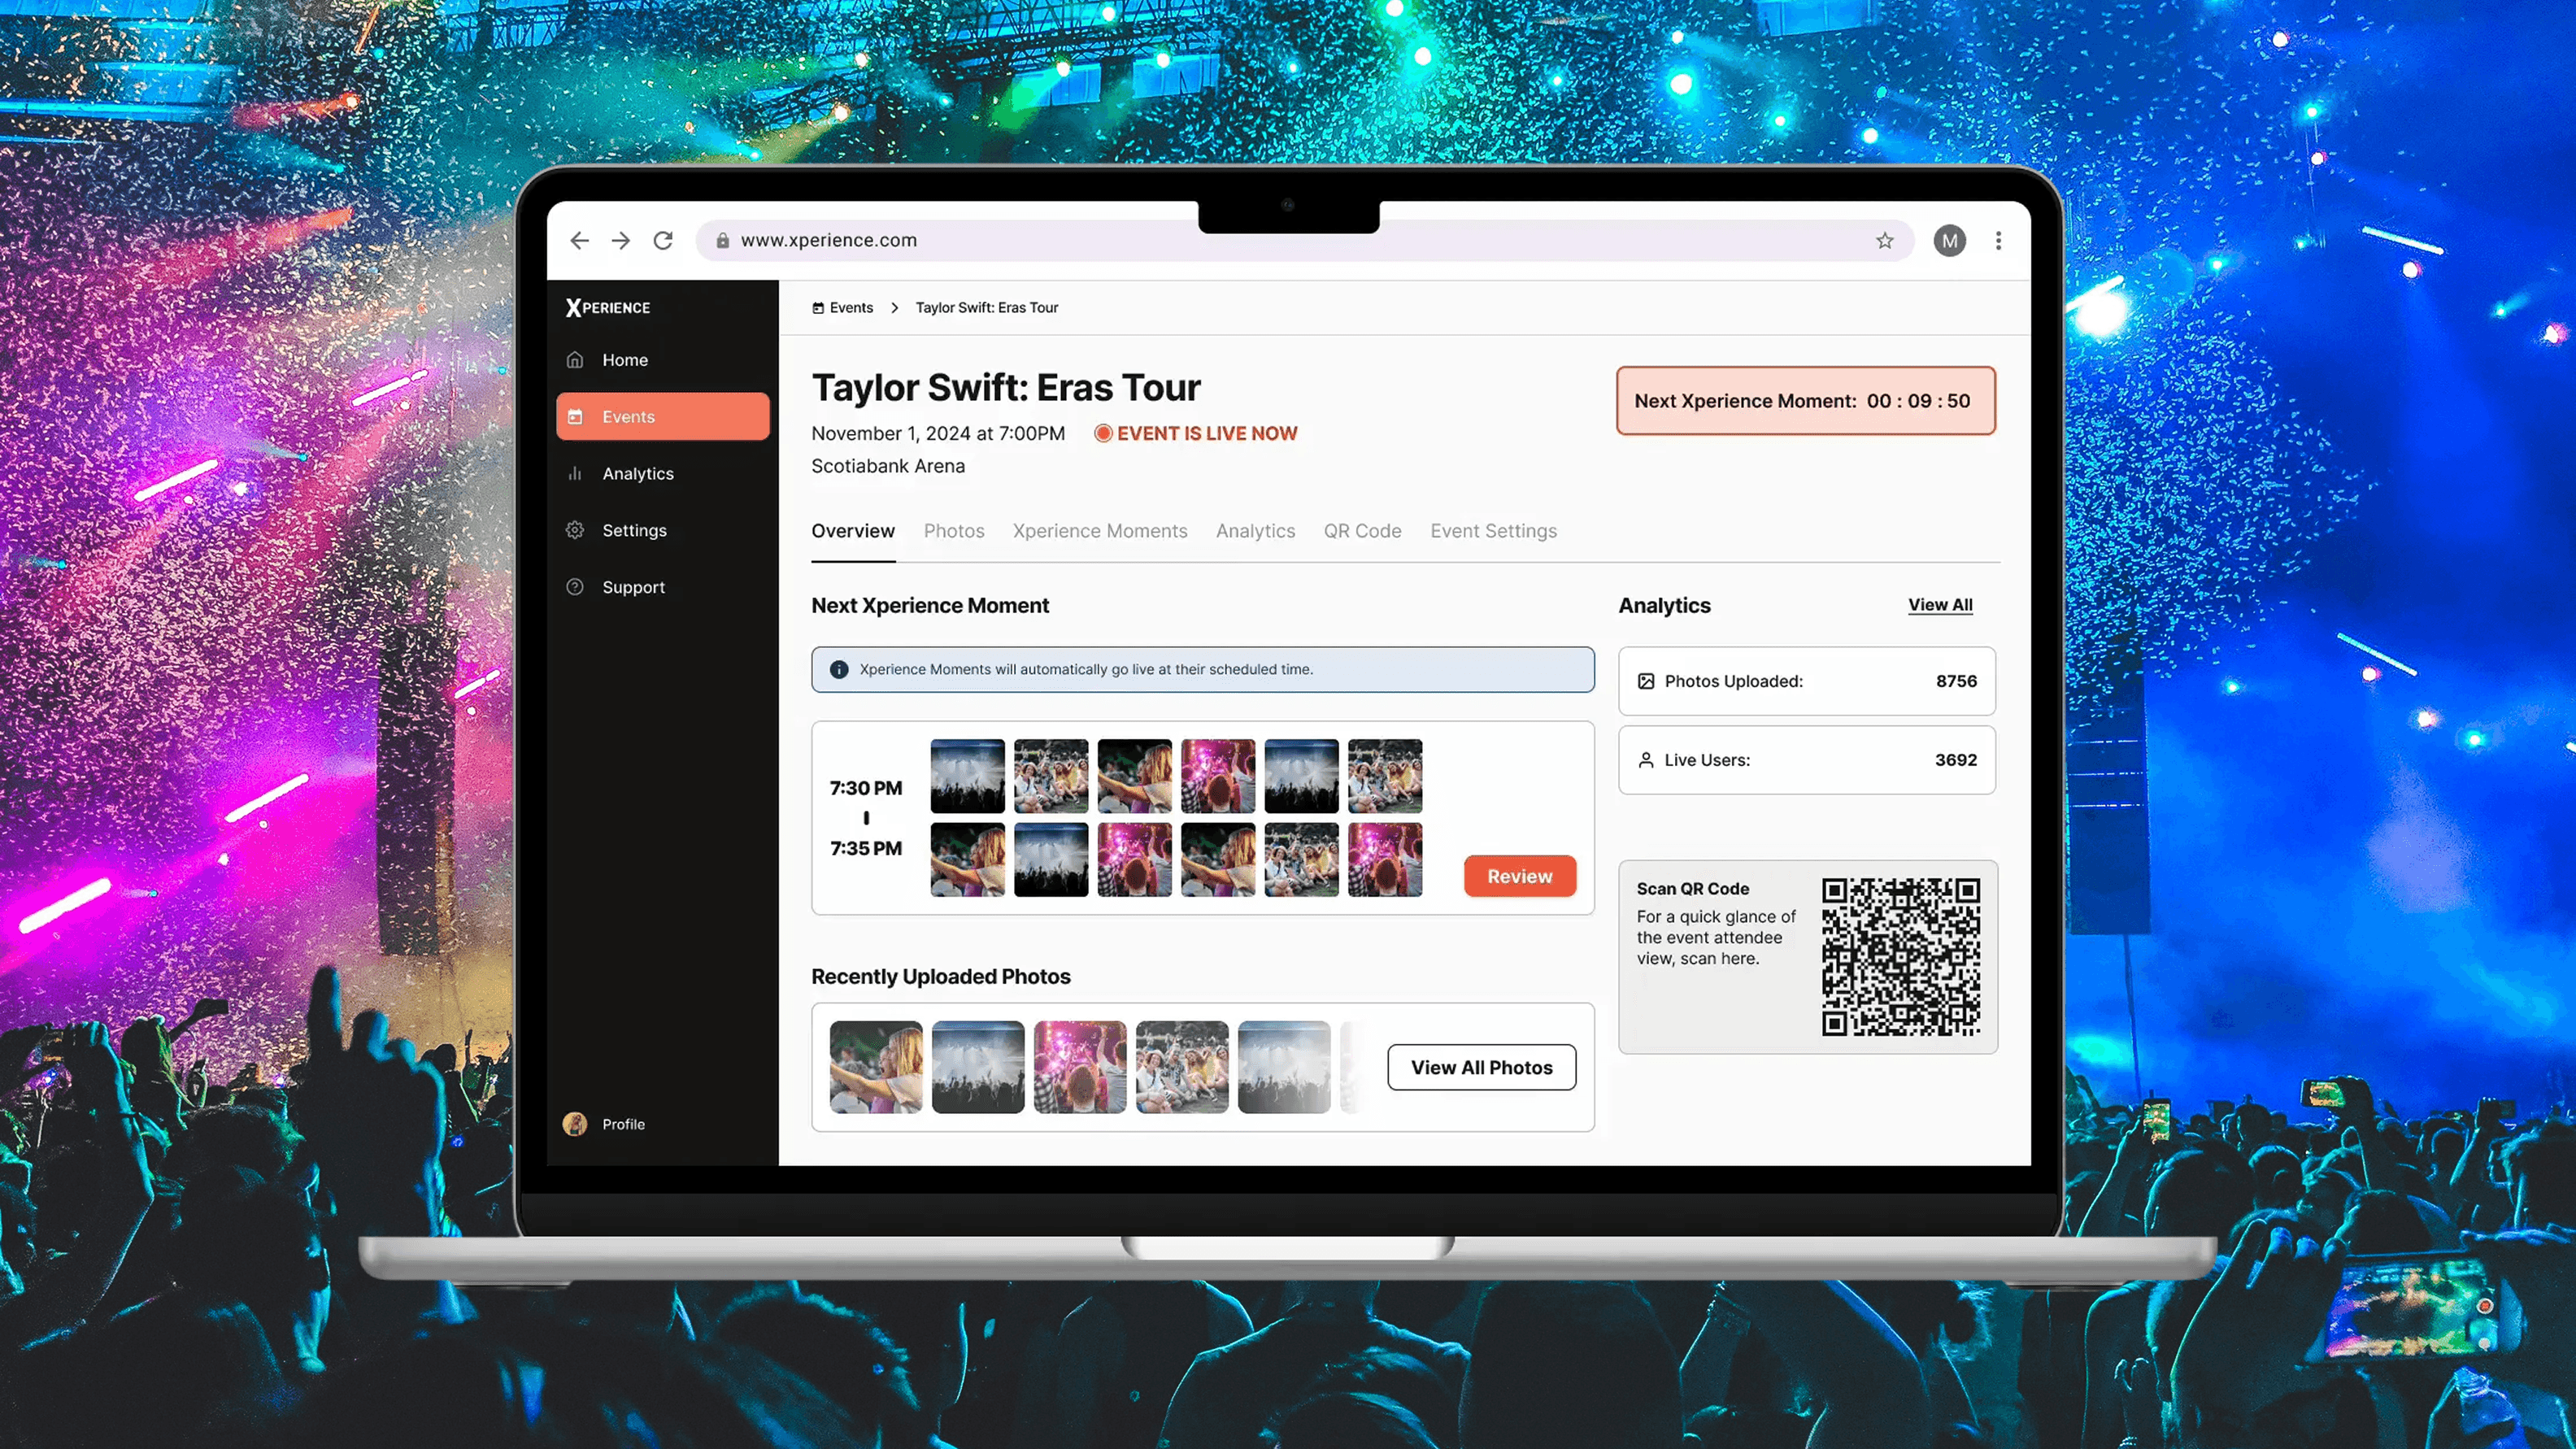Bookmark page with the star icon

click(1884, 240)
